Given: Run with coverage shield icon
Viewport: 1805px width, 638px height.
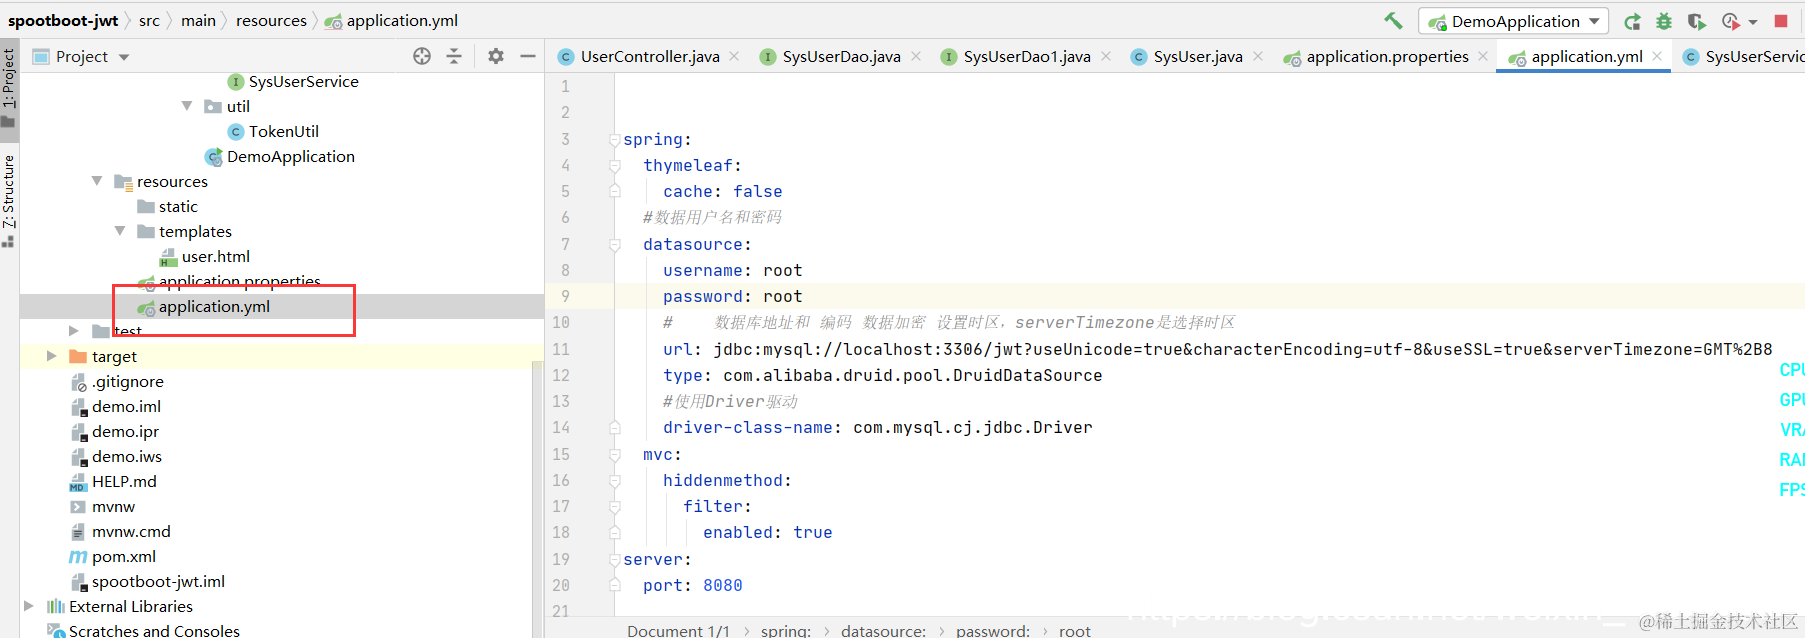Looking at the screenshot, I should click(x=1696, y=21).
